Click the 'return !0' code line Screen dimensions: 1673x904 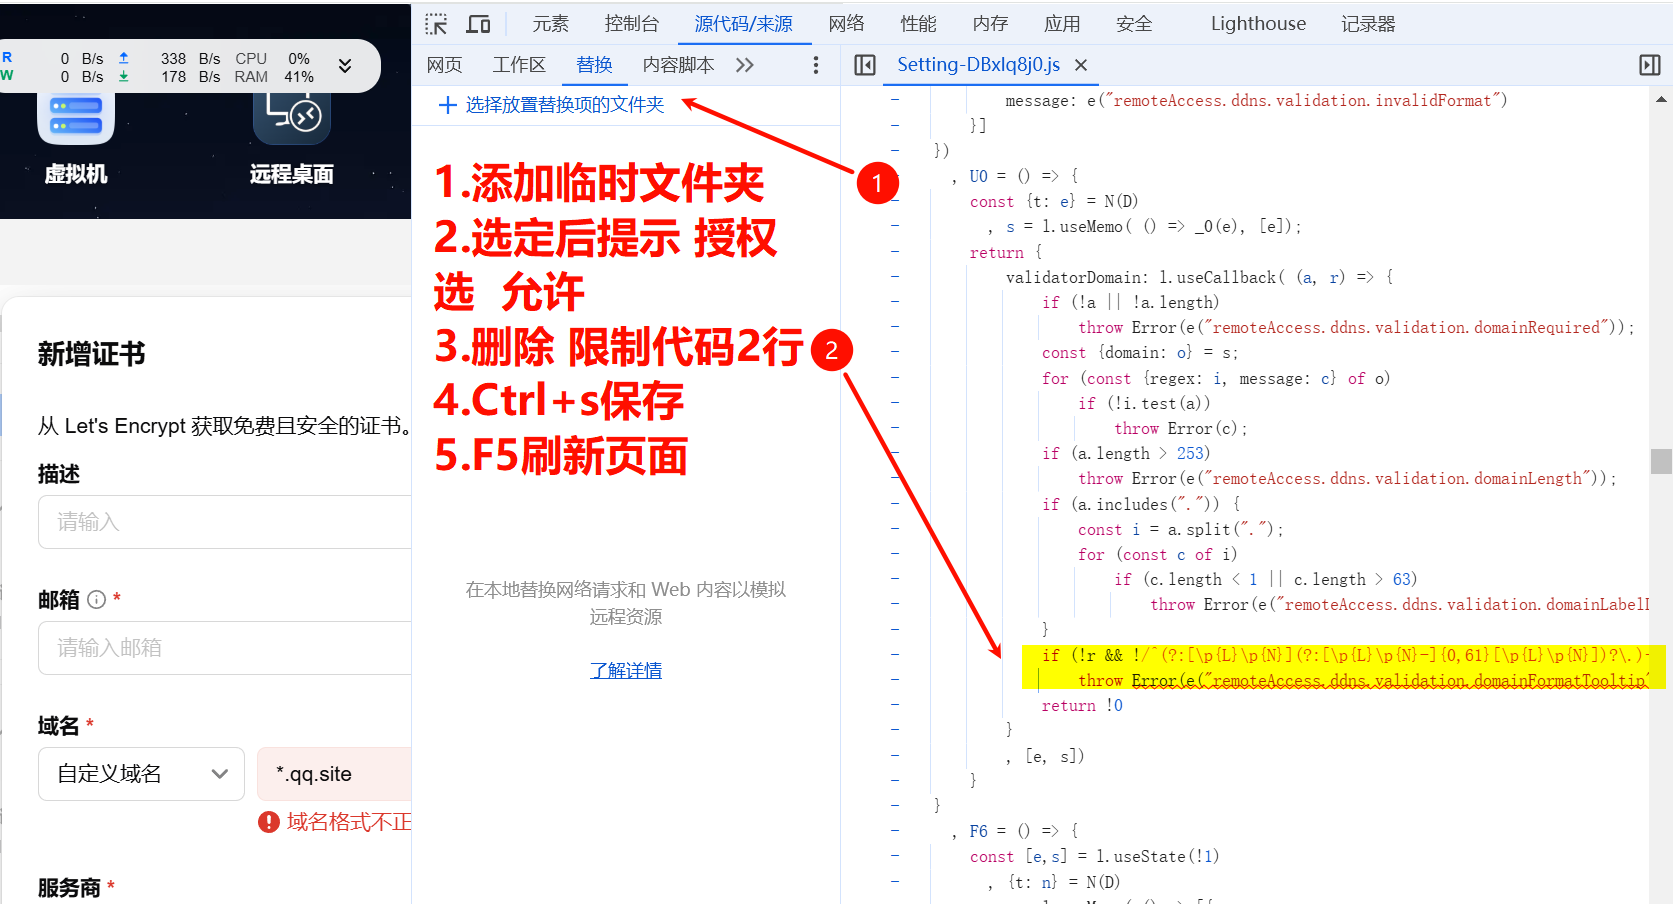(1082, 706)
